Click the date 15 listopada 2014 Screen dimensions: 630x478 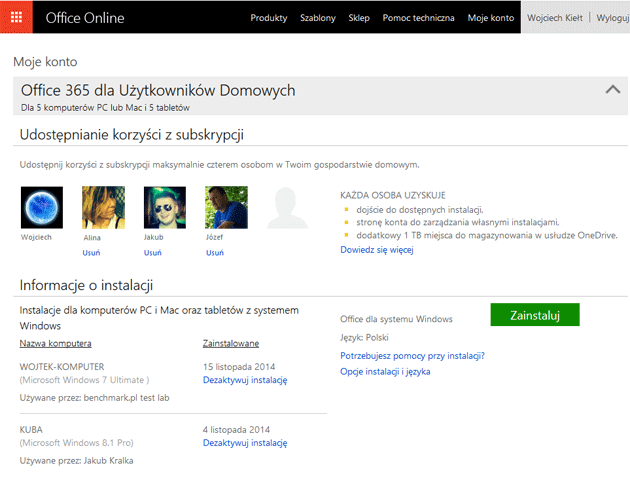239,367
